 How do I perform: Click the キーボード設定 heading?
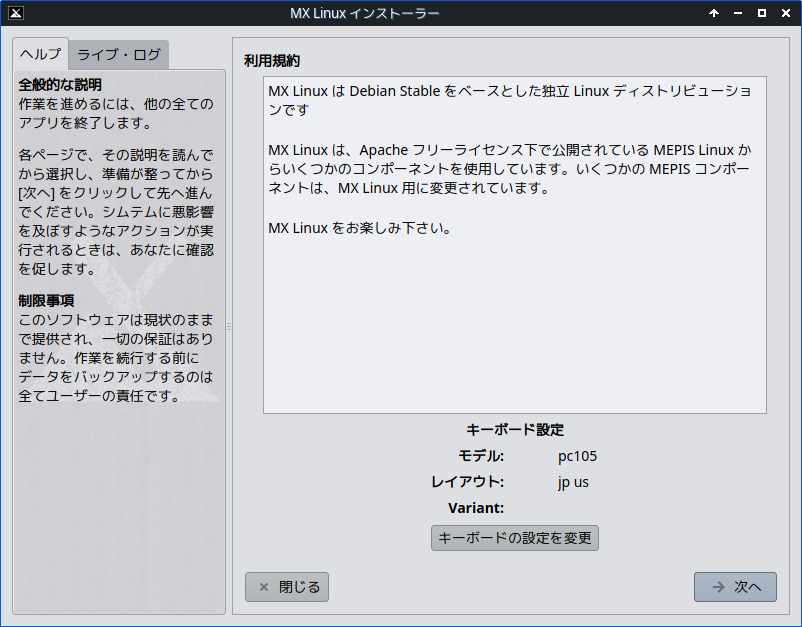[515, 430]
